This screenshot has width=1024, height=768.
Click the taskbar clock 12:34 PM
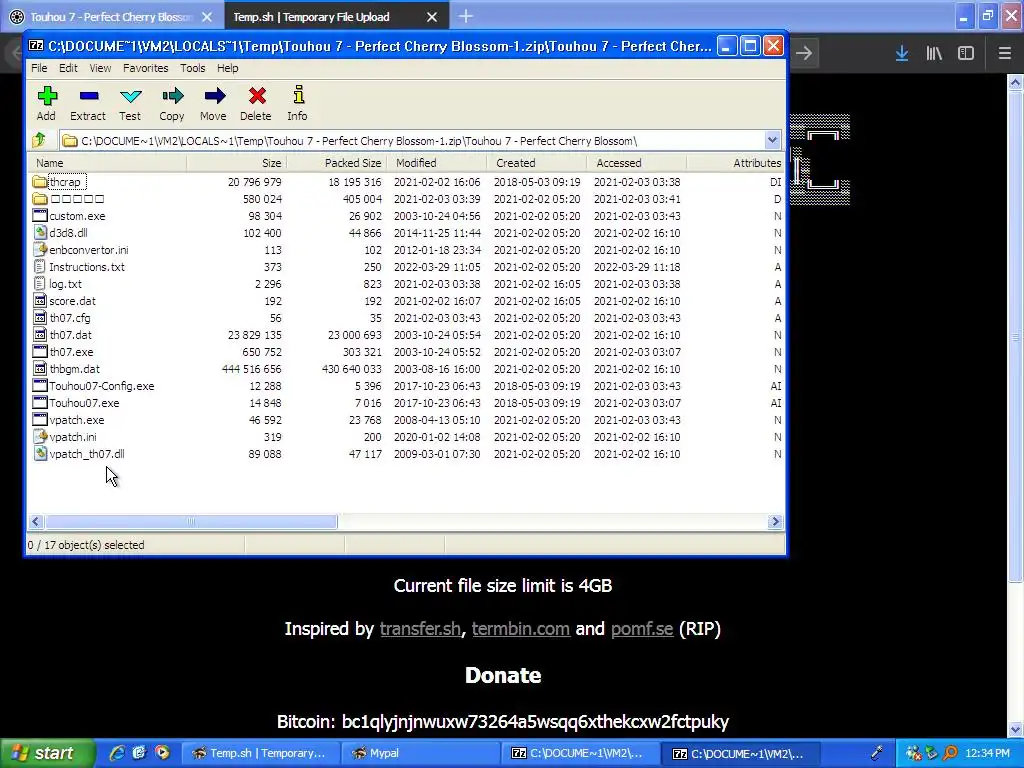click(987, 753)
